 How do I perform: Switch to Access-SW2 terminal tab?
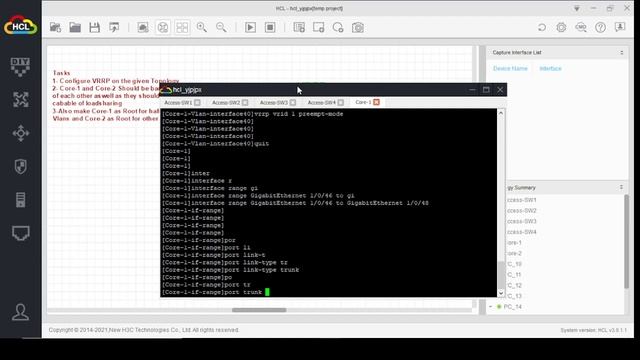[x=226, y=102]
